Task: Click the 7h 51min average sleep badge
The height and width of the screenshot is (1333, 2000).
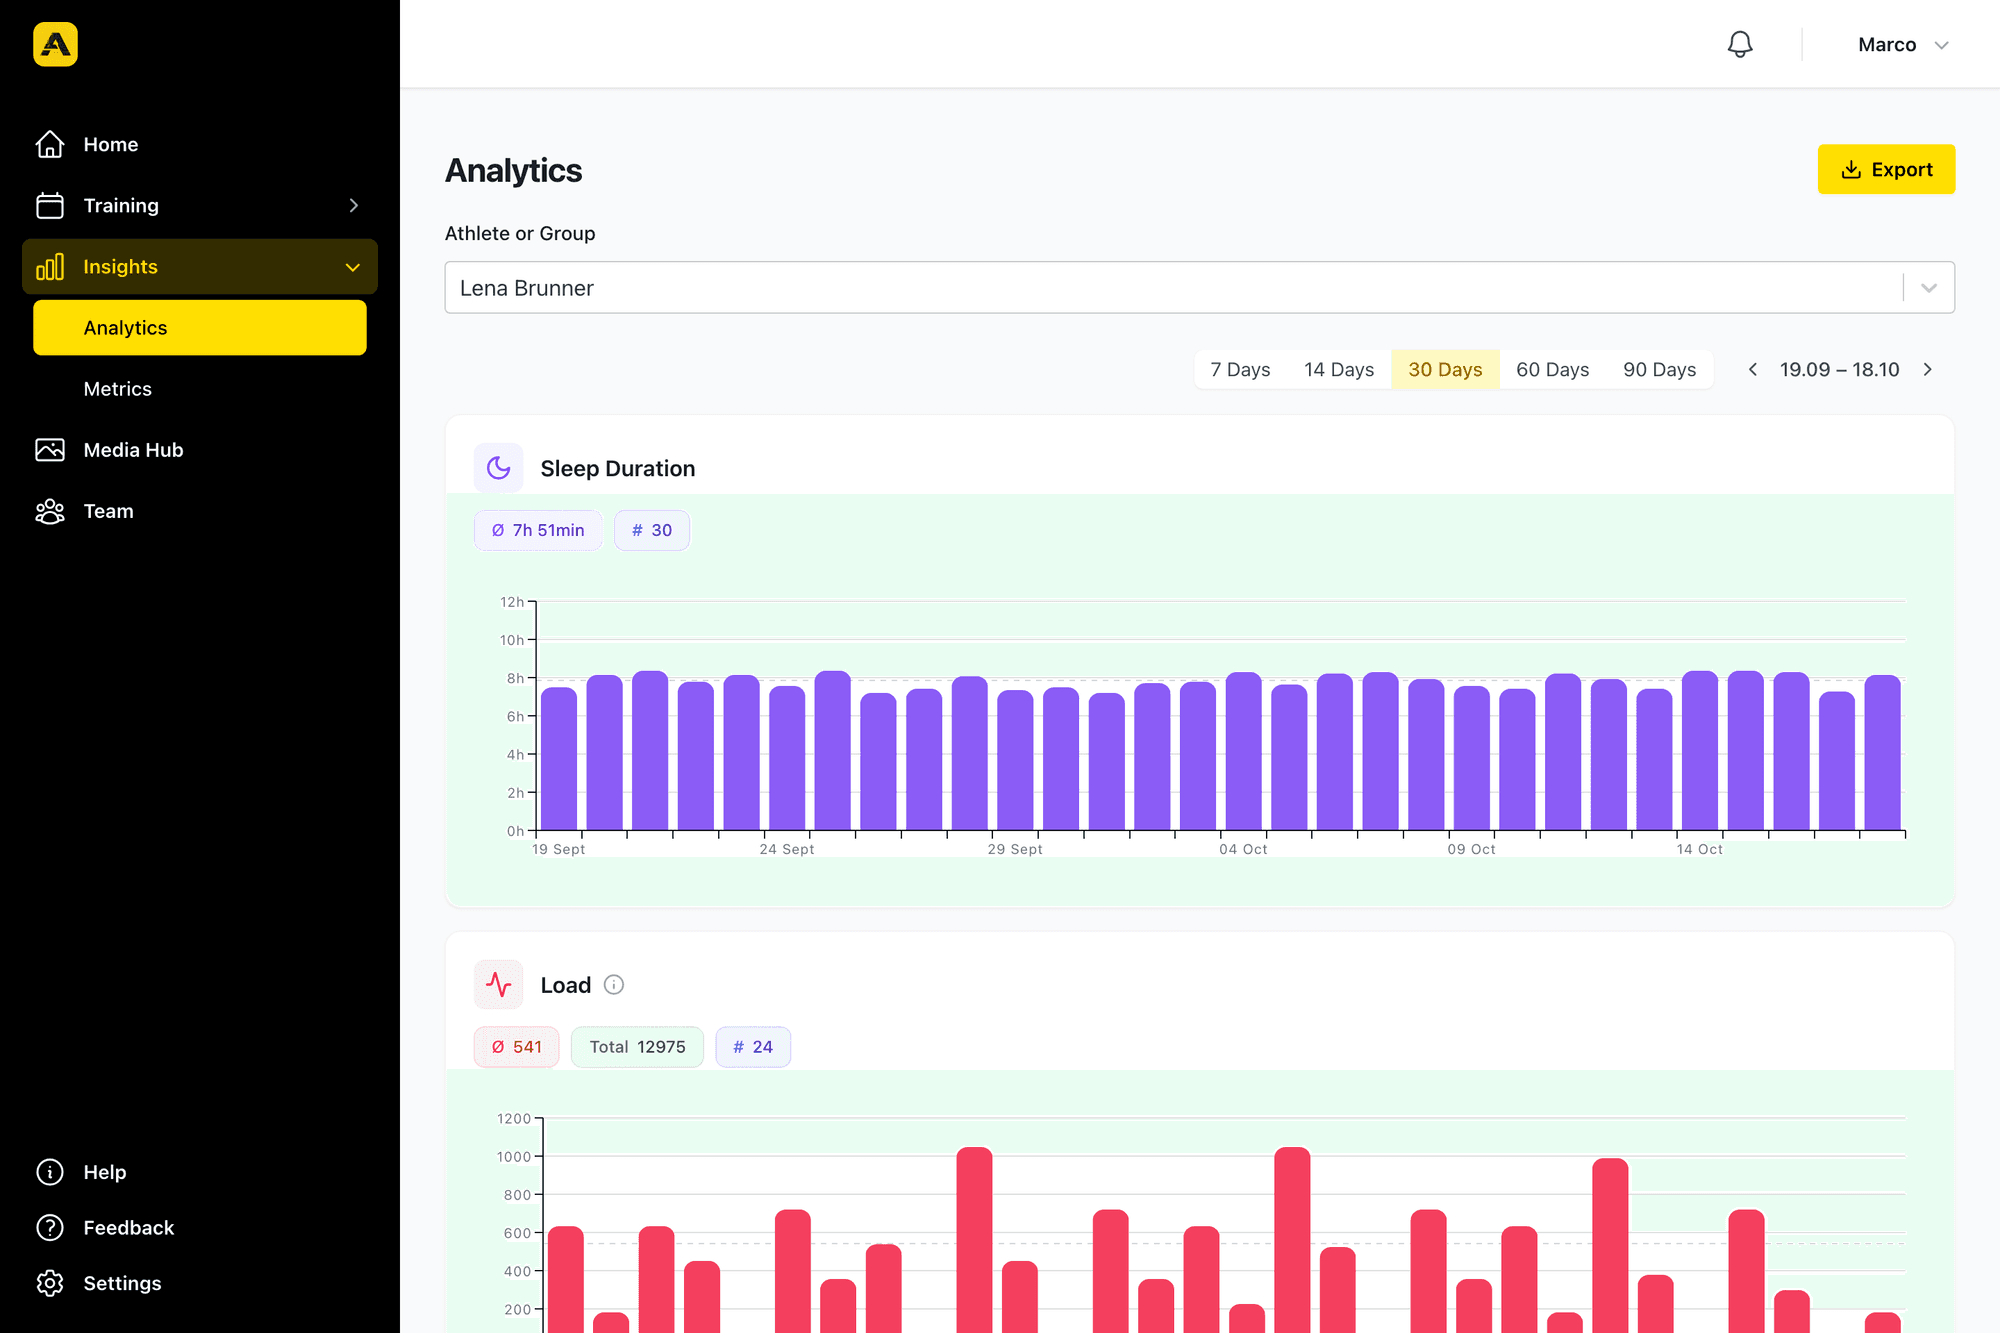Action: point(538,530)
